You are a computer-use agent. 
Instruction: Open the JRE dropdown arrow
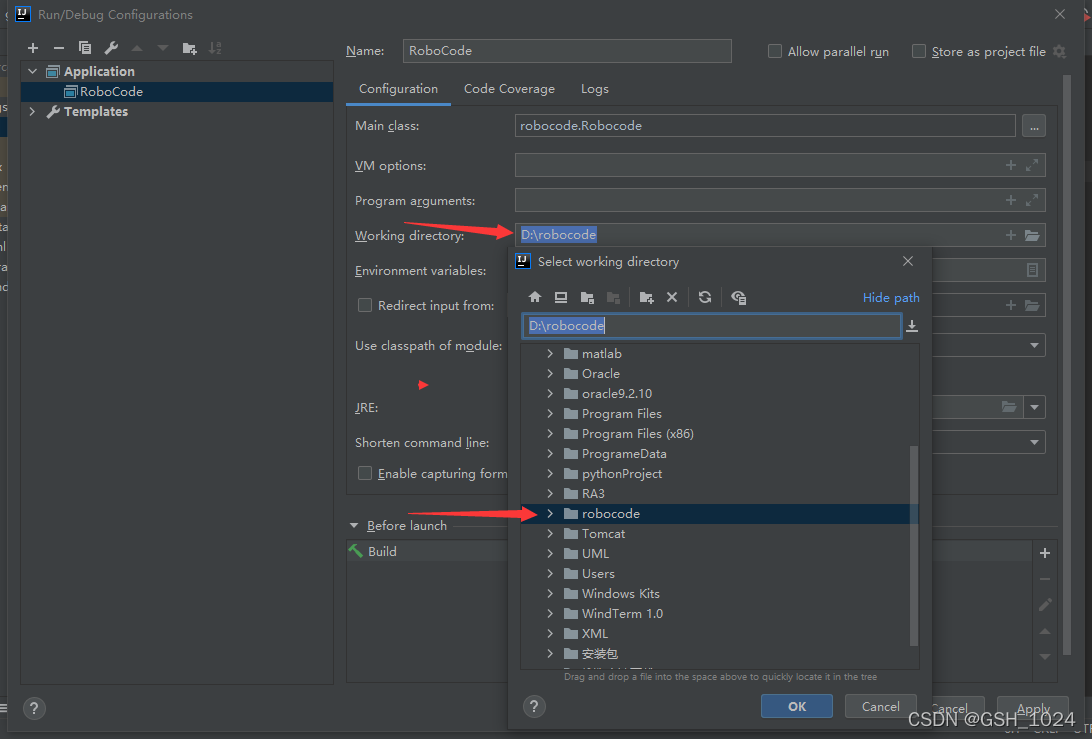[1034, 407]
